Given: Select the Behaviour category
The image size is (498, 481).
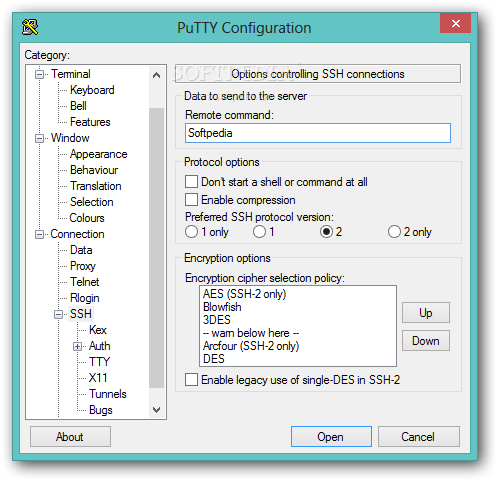Looking at the screenshot, I should (94, 170).
